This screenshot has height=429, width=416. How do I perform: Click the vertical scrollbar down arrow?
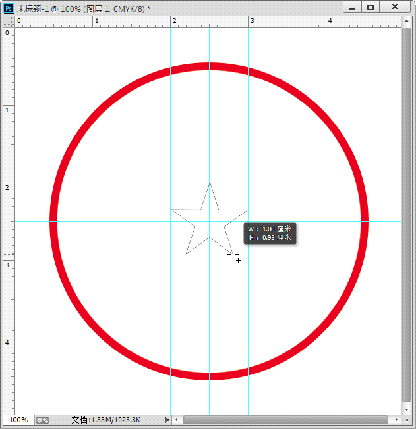[x=406, y=410]
